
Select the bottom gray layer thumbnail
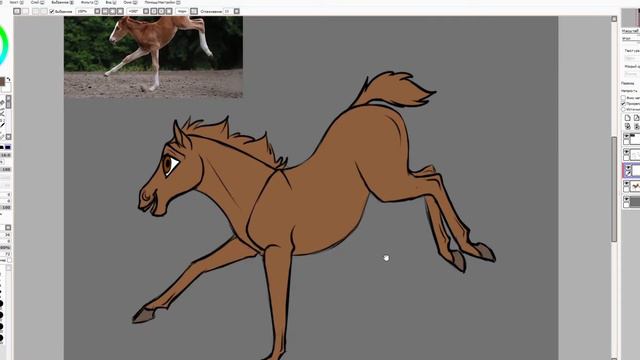(x=635, y=202)
